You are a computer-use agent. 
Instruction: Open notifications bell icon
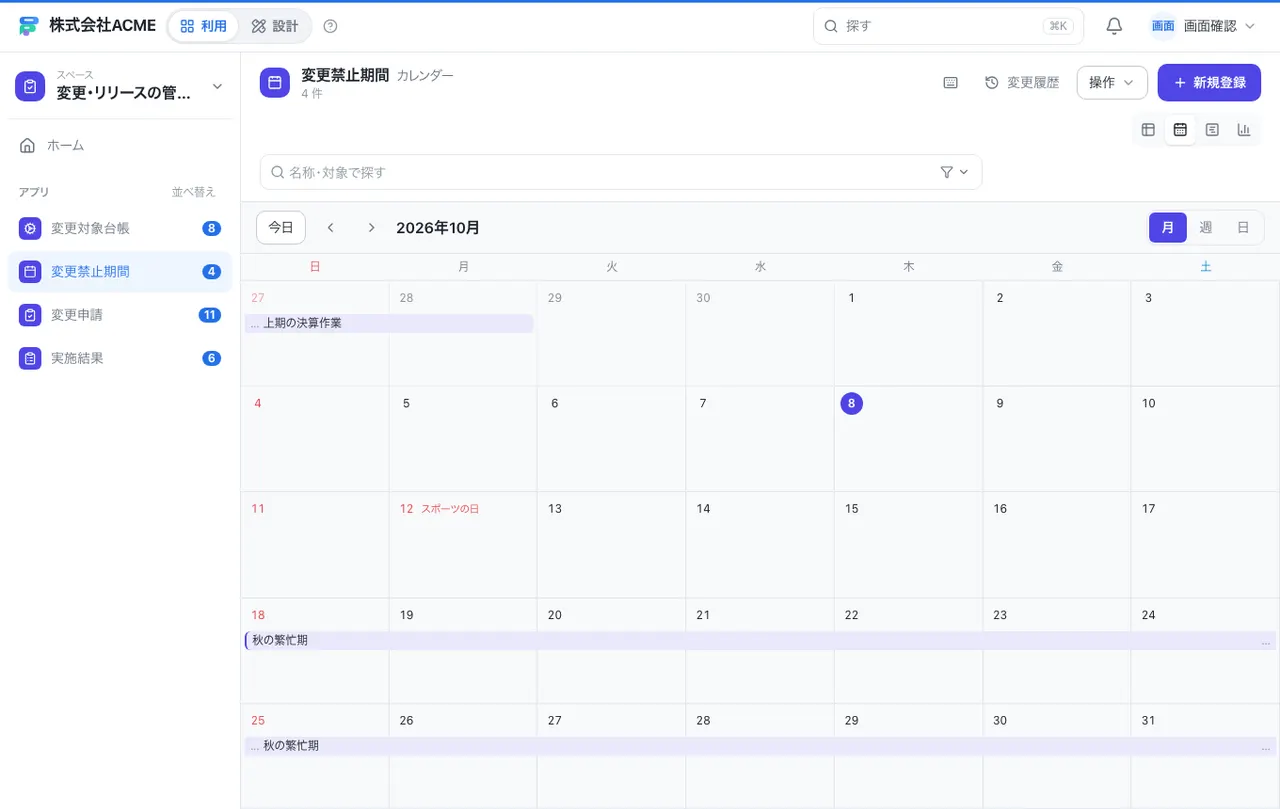coord(1114,26)
